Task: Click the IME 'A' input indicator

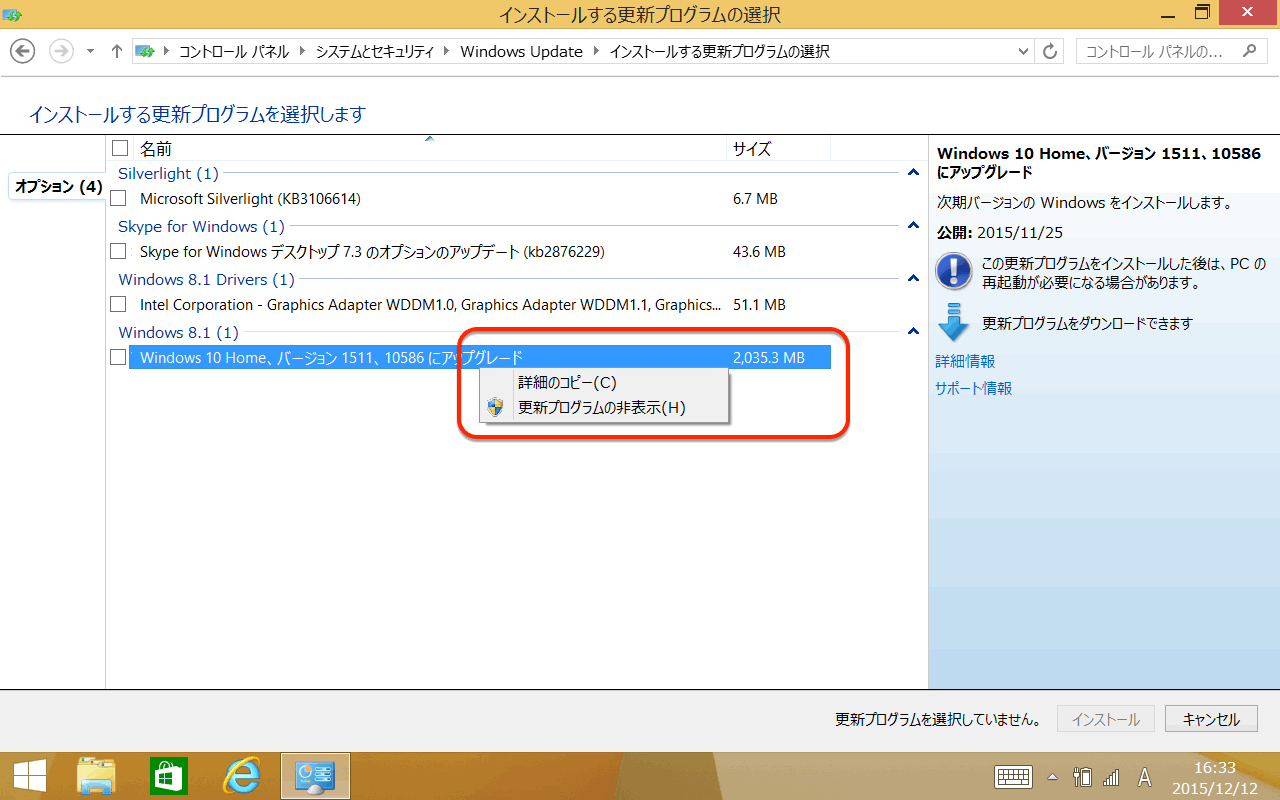Action: coord(1145,777)
